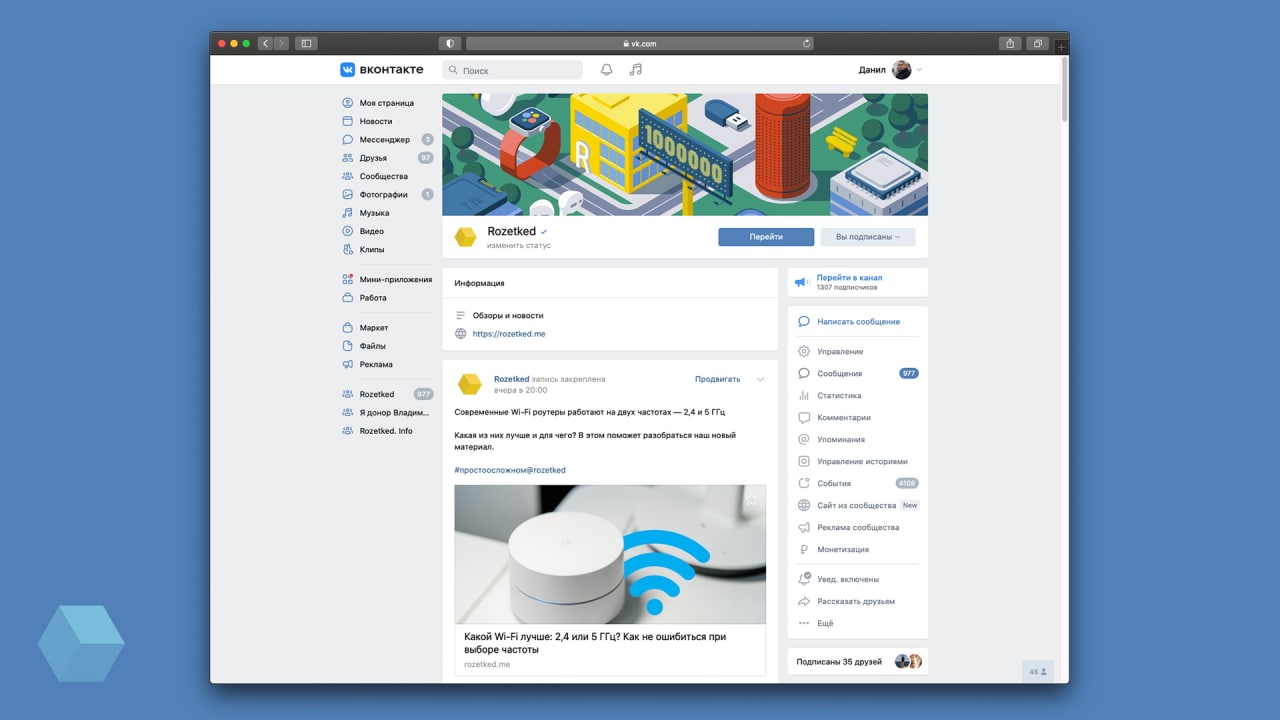Click community cover banner image
This screenshot has height=720, width=1280.
[x=685, y=154]
